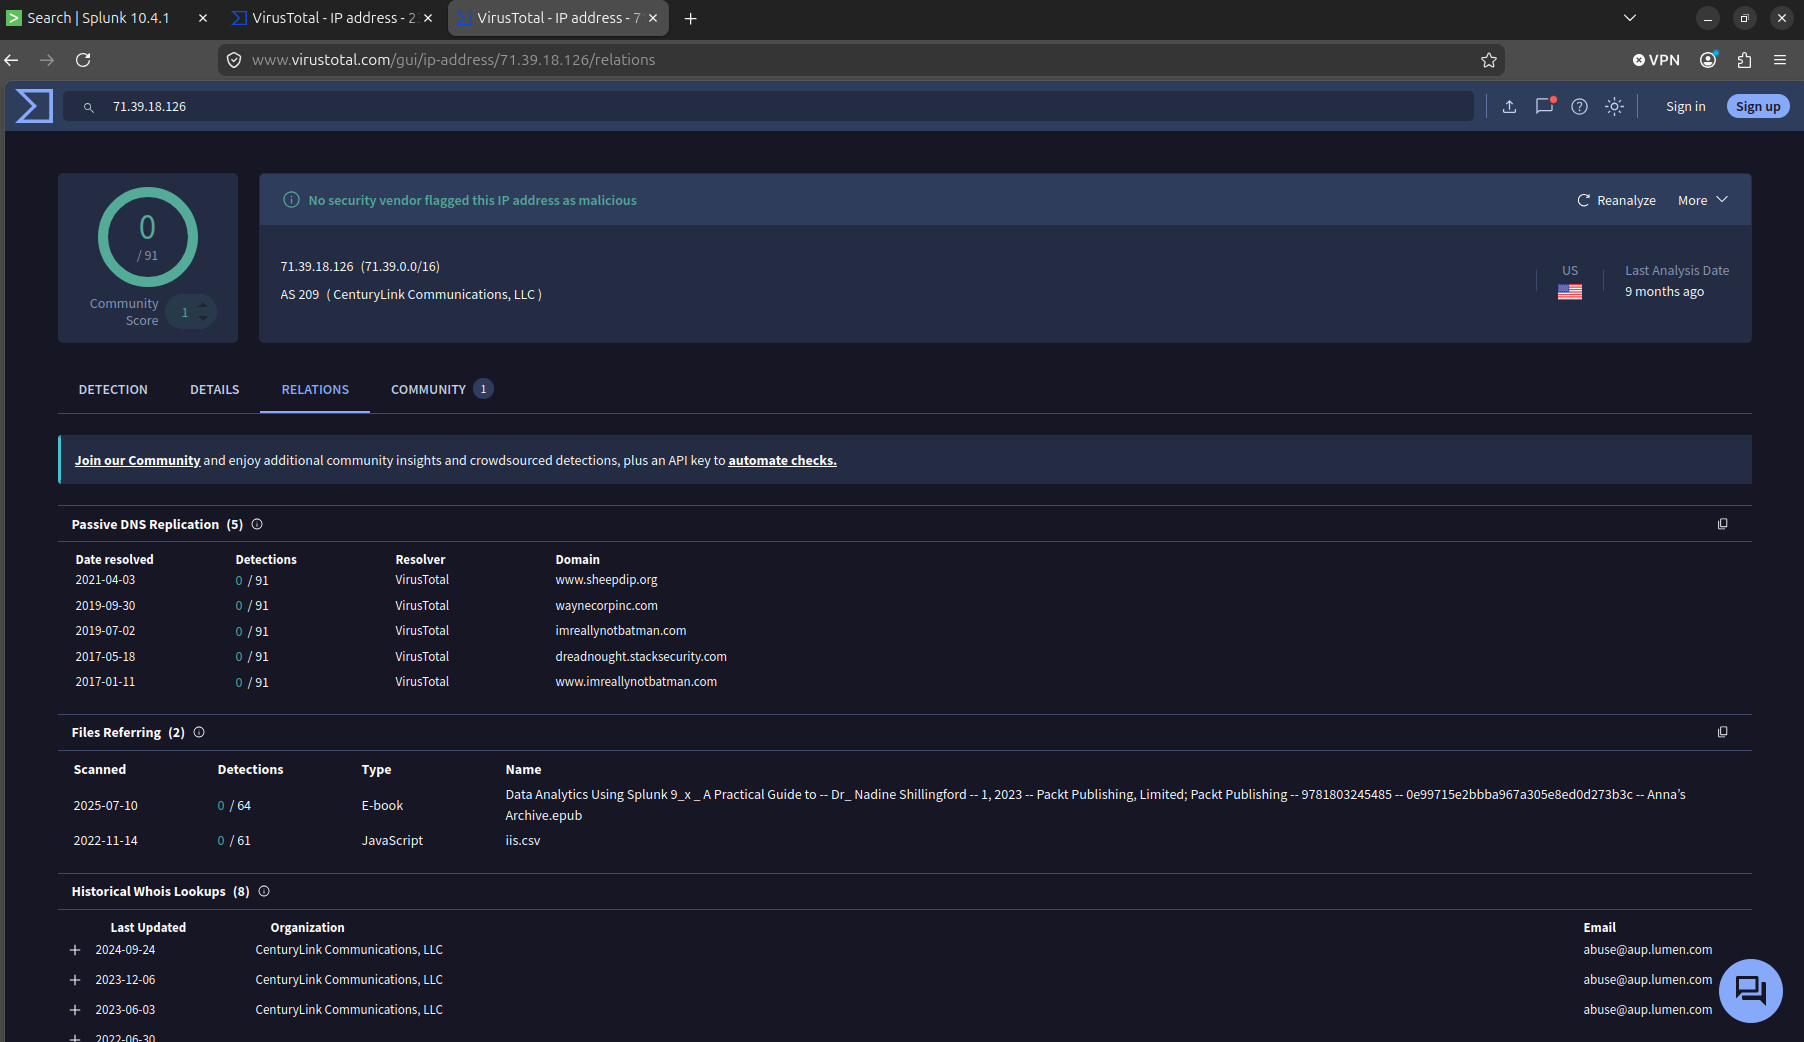Open the iis.csv file entry
The image size is (1804, 1042).
pos(522,841)
